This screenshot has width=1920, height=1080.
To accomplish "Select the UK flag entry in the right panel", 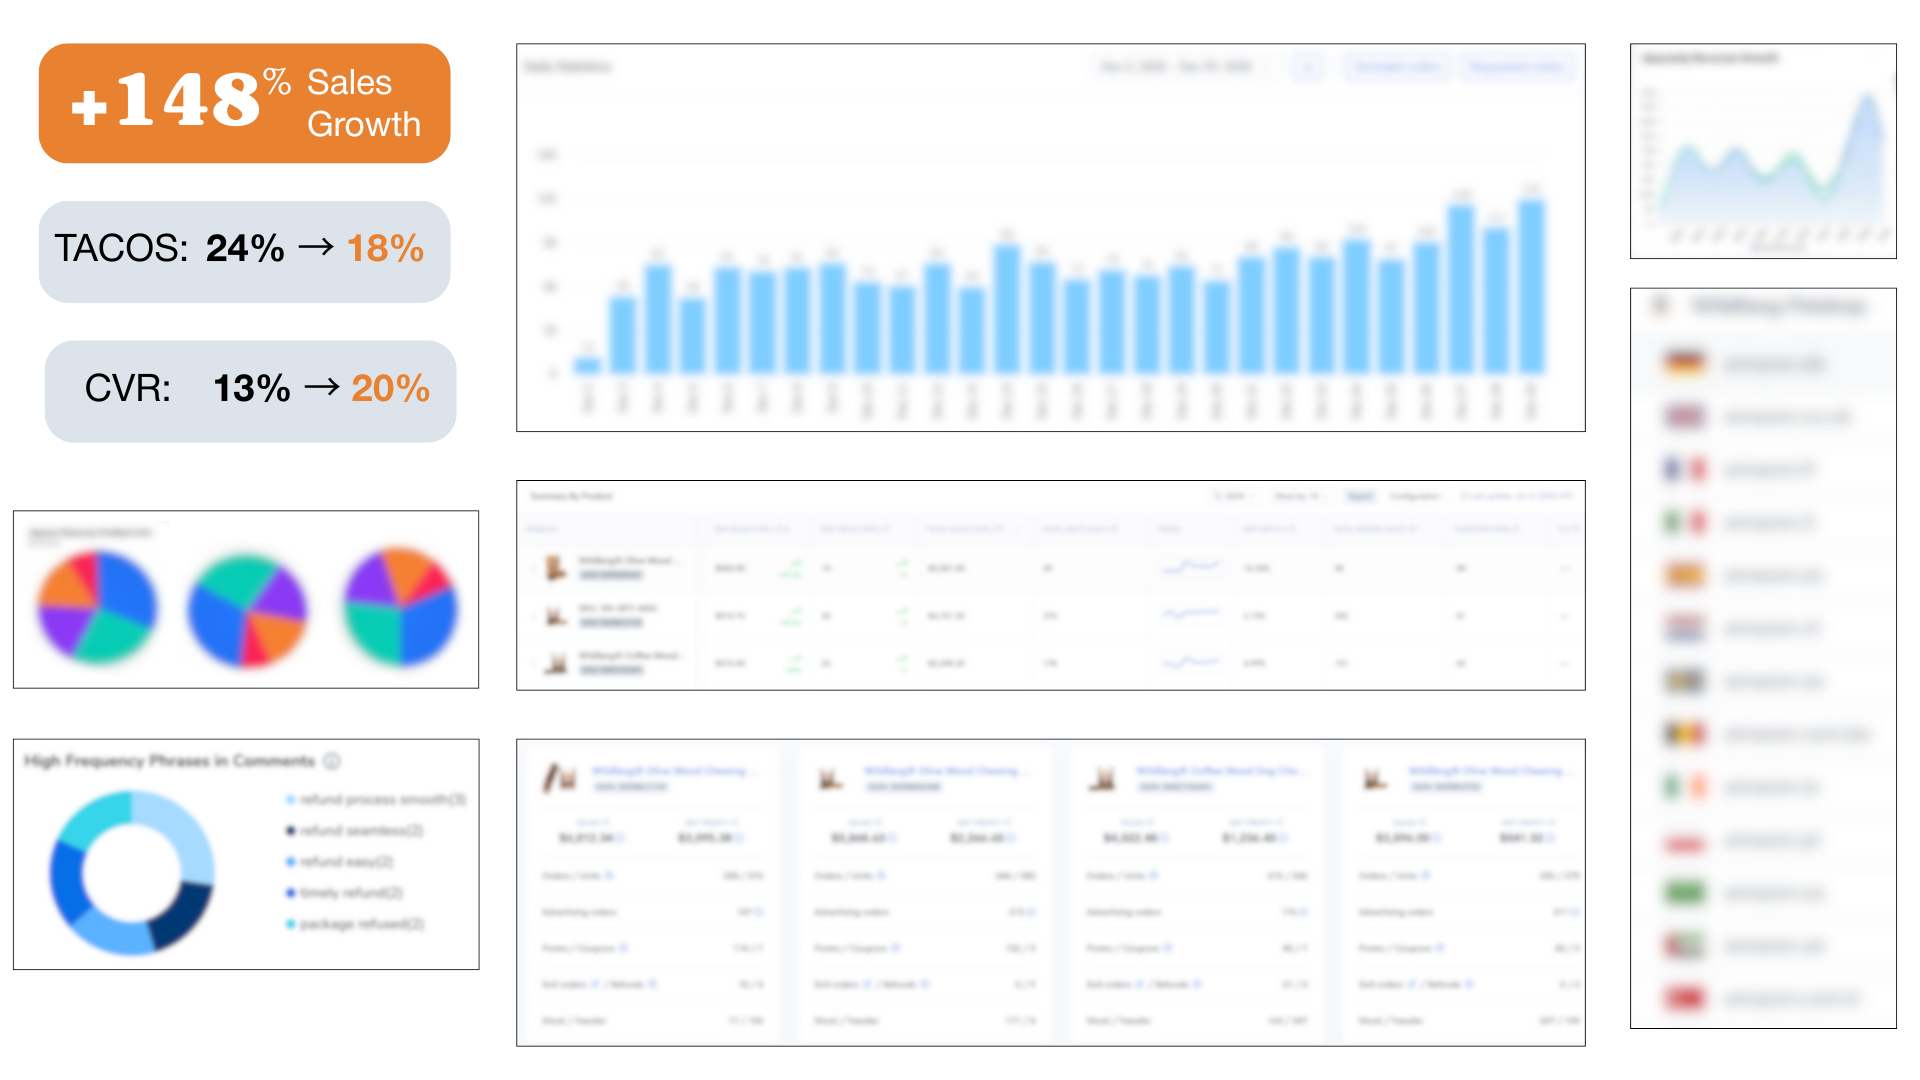I will tap(1683, 417).
